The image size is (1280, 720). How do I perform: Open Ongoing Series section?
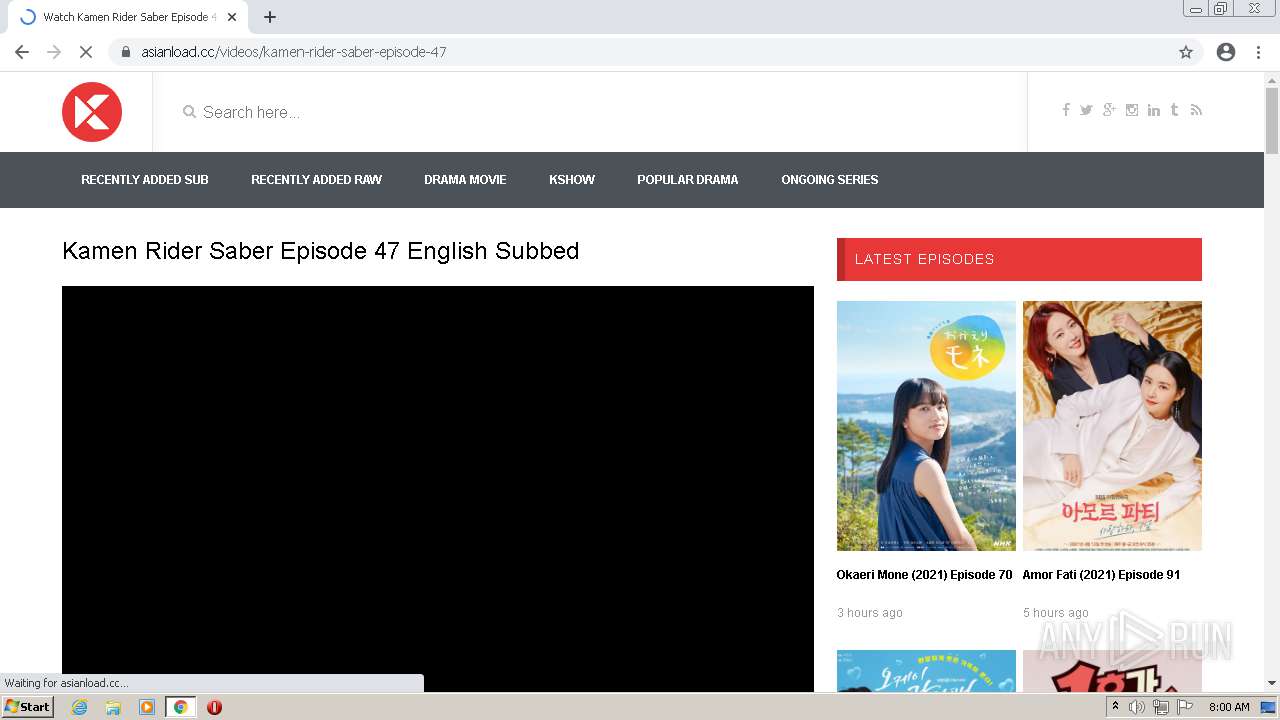coord(830,180)
